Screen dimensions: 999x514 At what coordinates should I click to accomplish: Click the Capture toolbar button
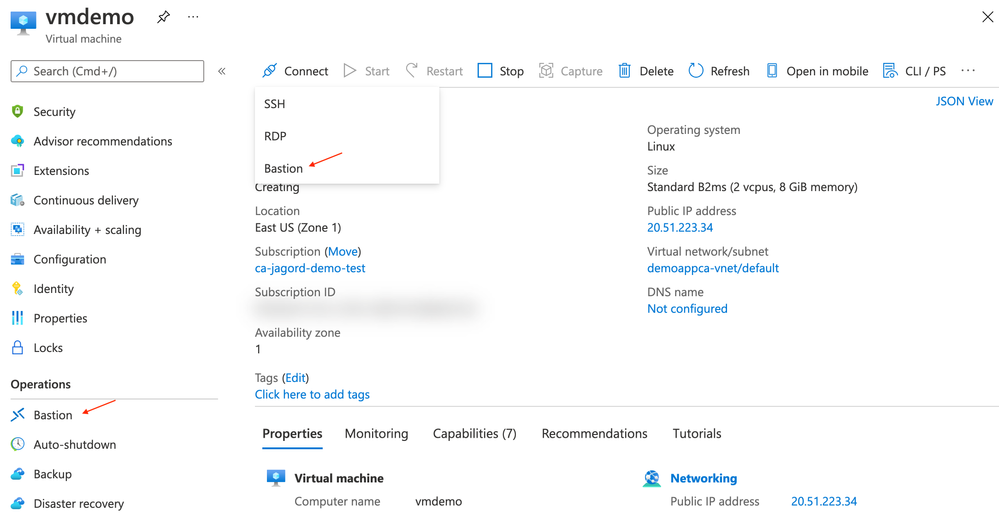(570, 71)
